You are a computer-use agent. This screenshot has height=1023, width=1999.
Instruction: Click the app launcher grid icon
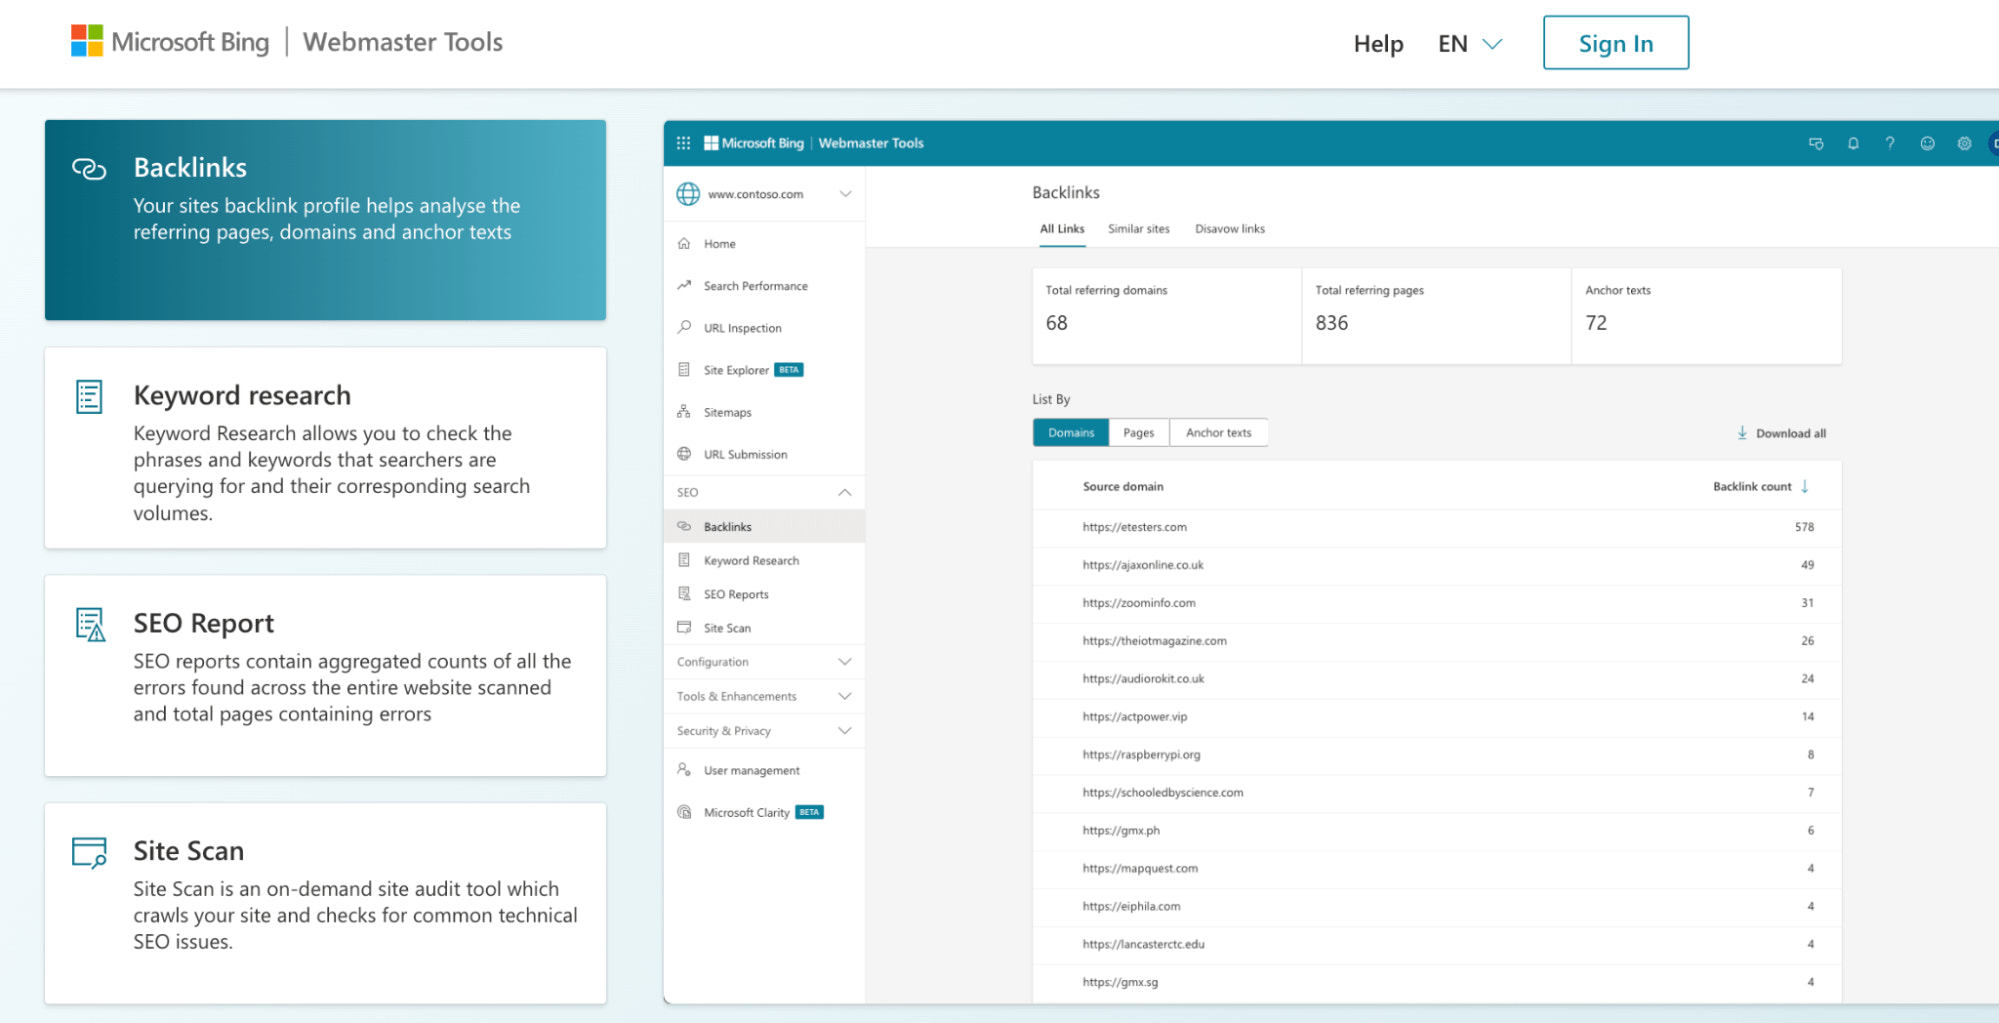click(683, 143)
